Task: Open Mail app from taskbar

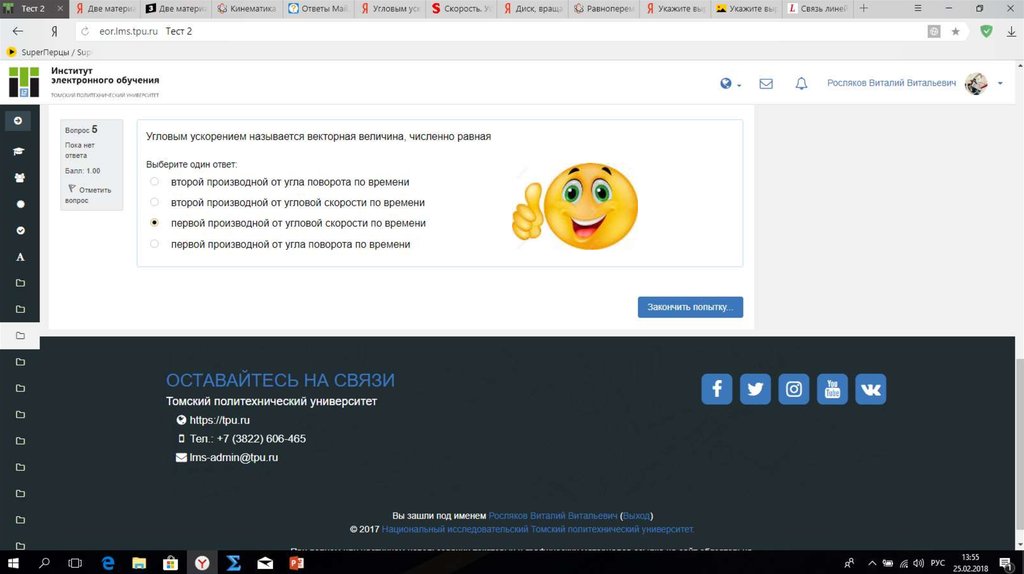Action: (x=265, y=563)
